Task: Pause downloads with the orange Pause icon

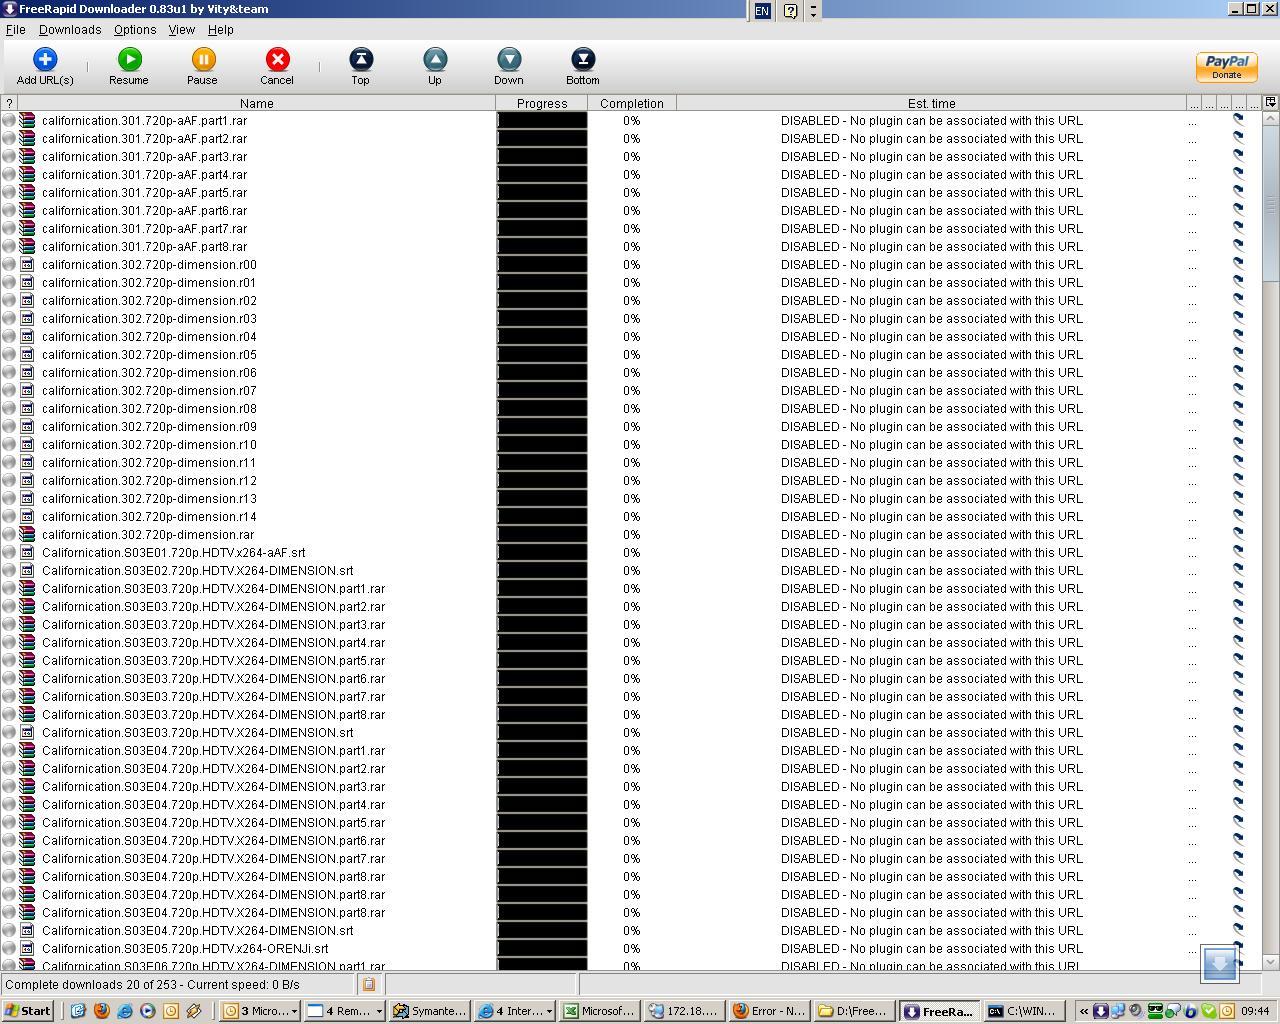Action: pyautogui.click(x=203, y=60)
